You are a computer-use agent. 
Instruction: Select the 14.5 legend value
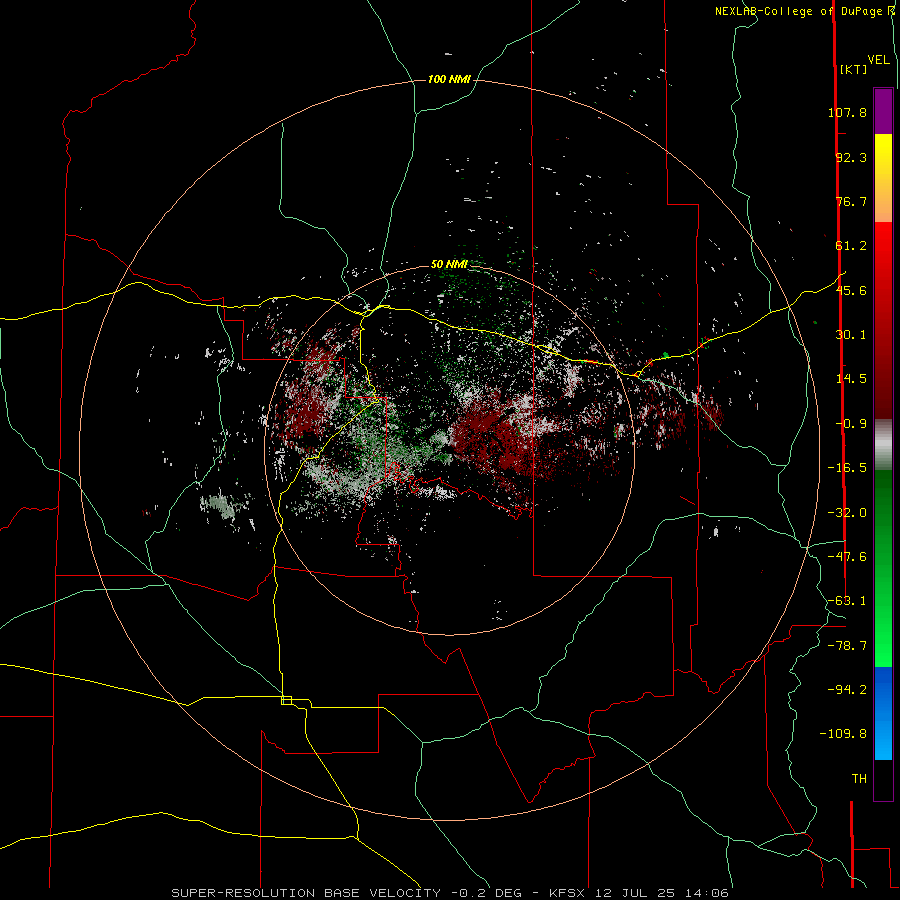[x=851, y=379]
